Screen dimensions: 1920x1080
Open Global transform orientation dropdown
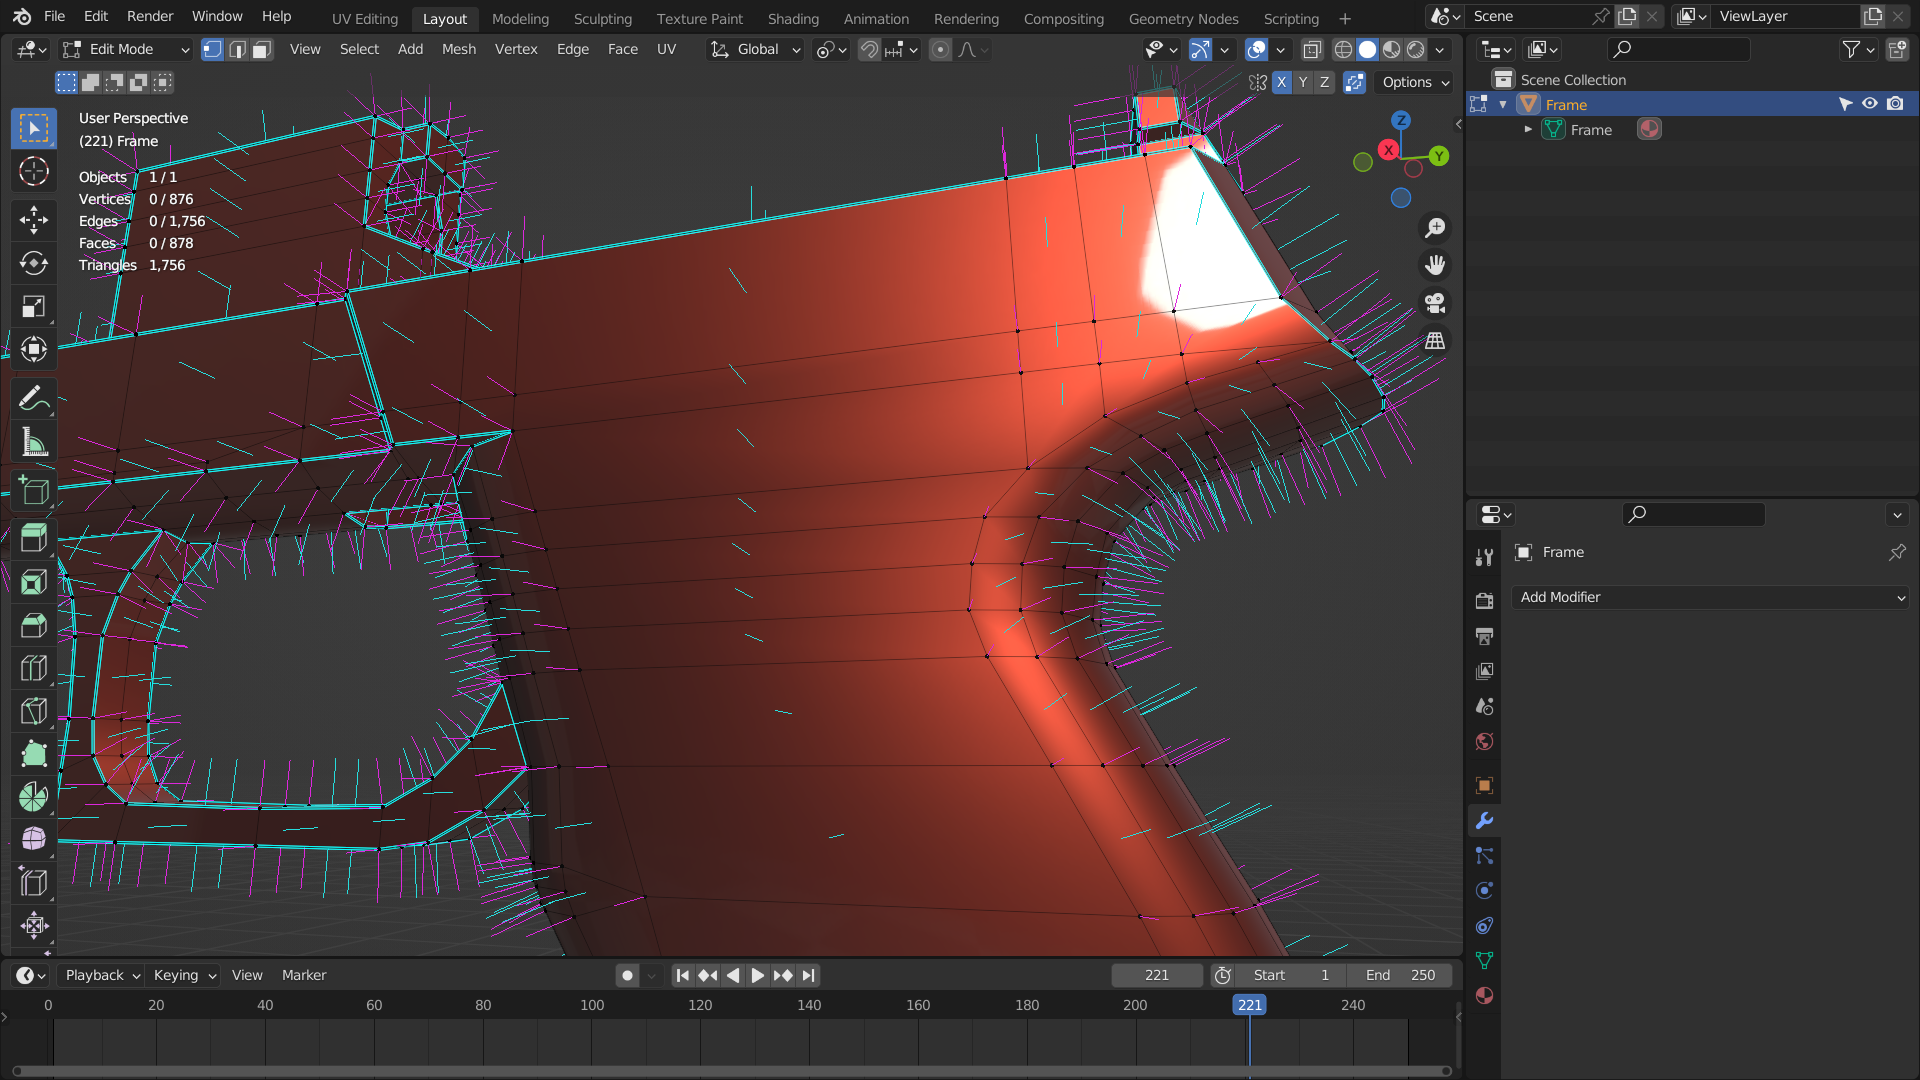click(x=755, y=49)
